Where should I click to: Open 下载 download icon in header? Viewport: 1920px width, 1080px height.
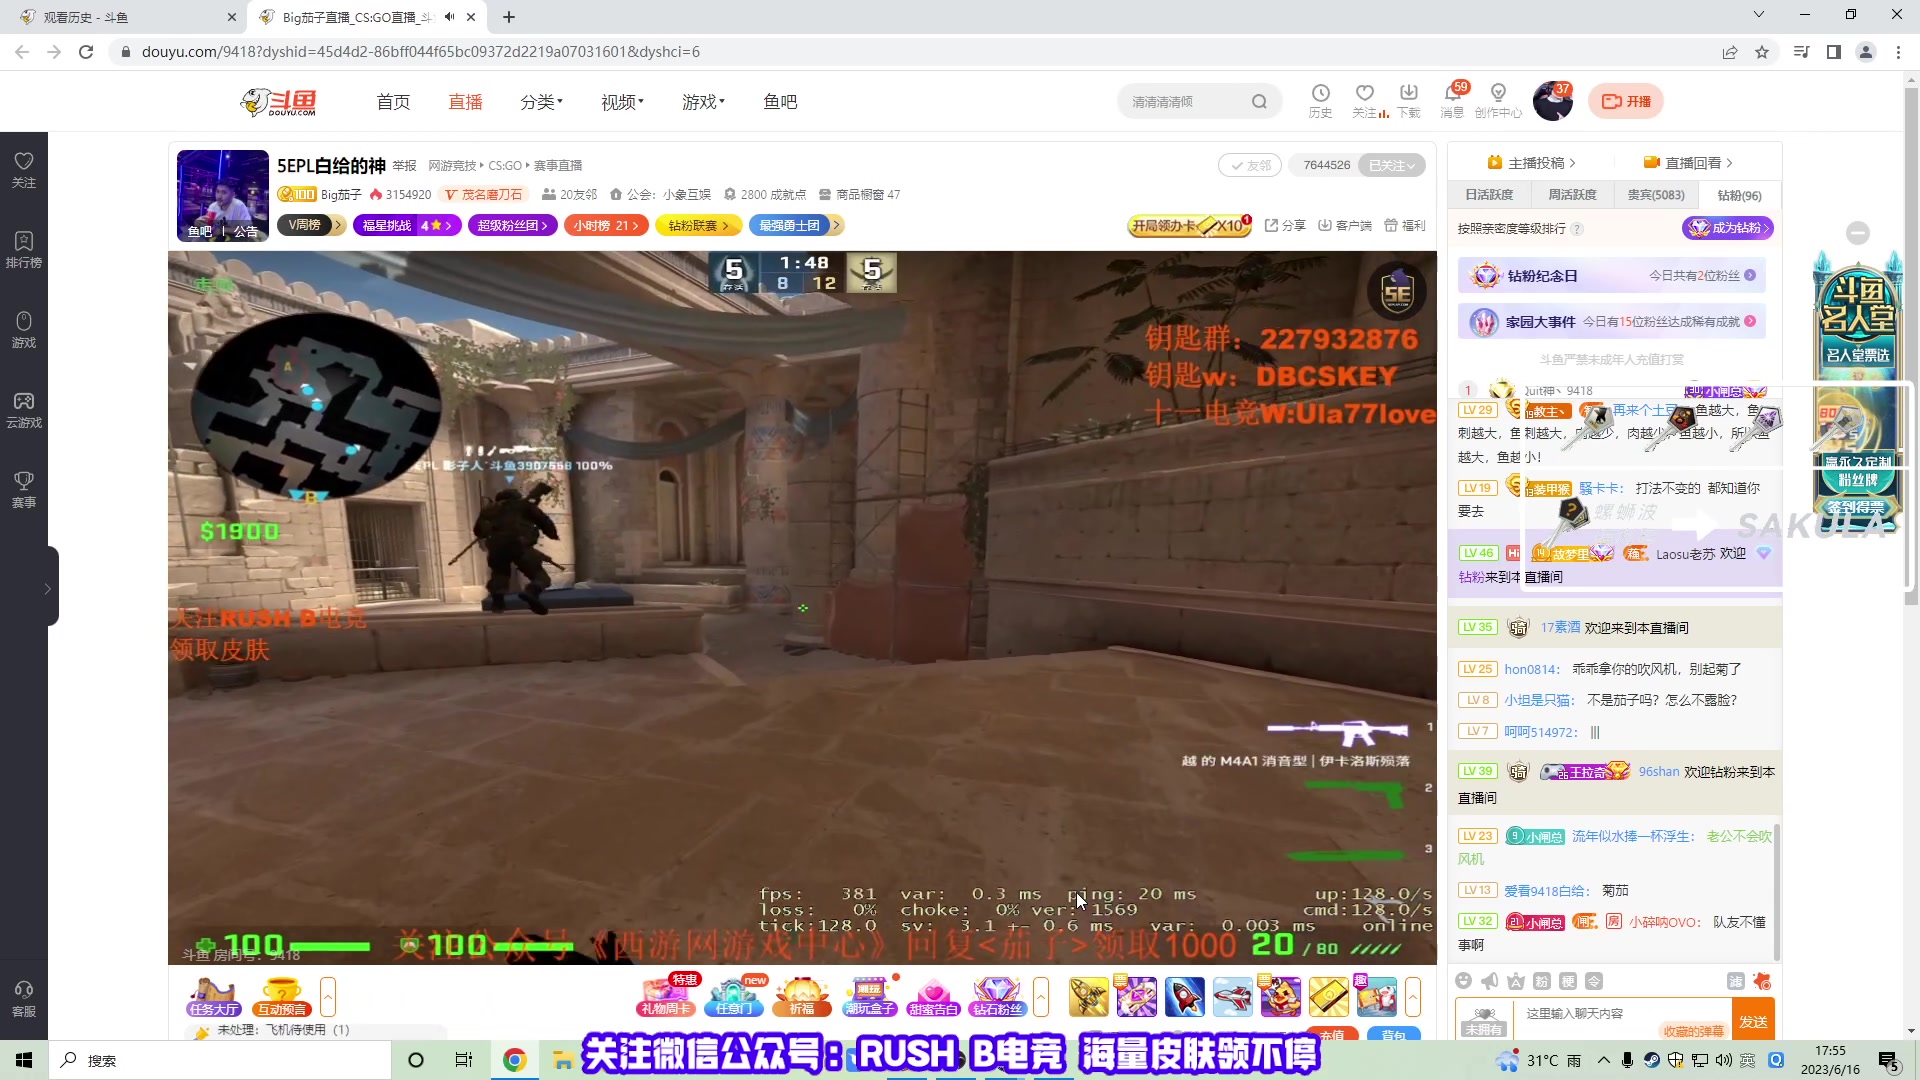(x=1409, y=101)
